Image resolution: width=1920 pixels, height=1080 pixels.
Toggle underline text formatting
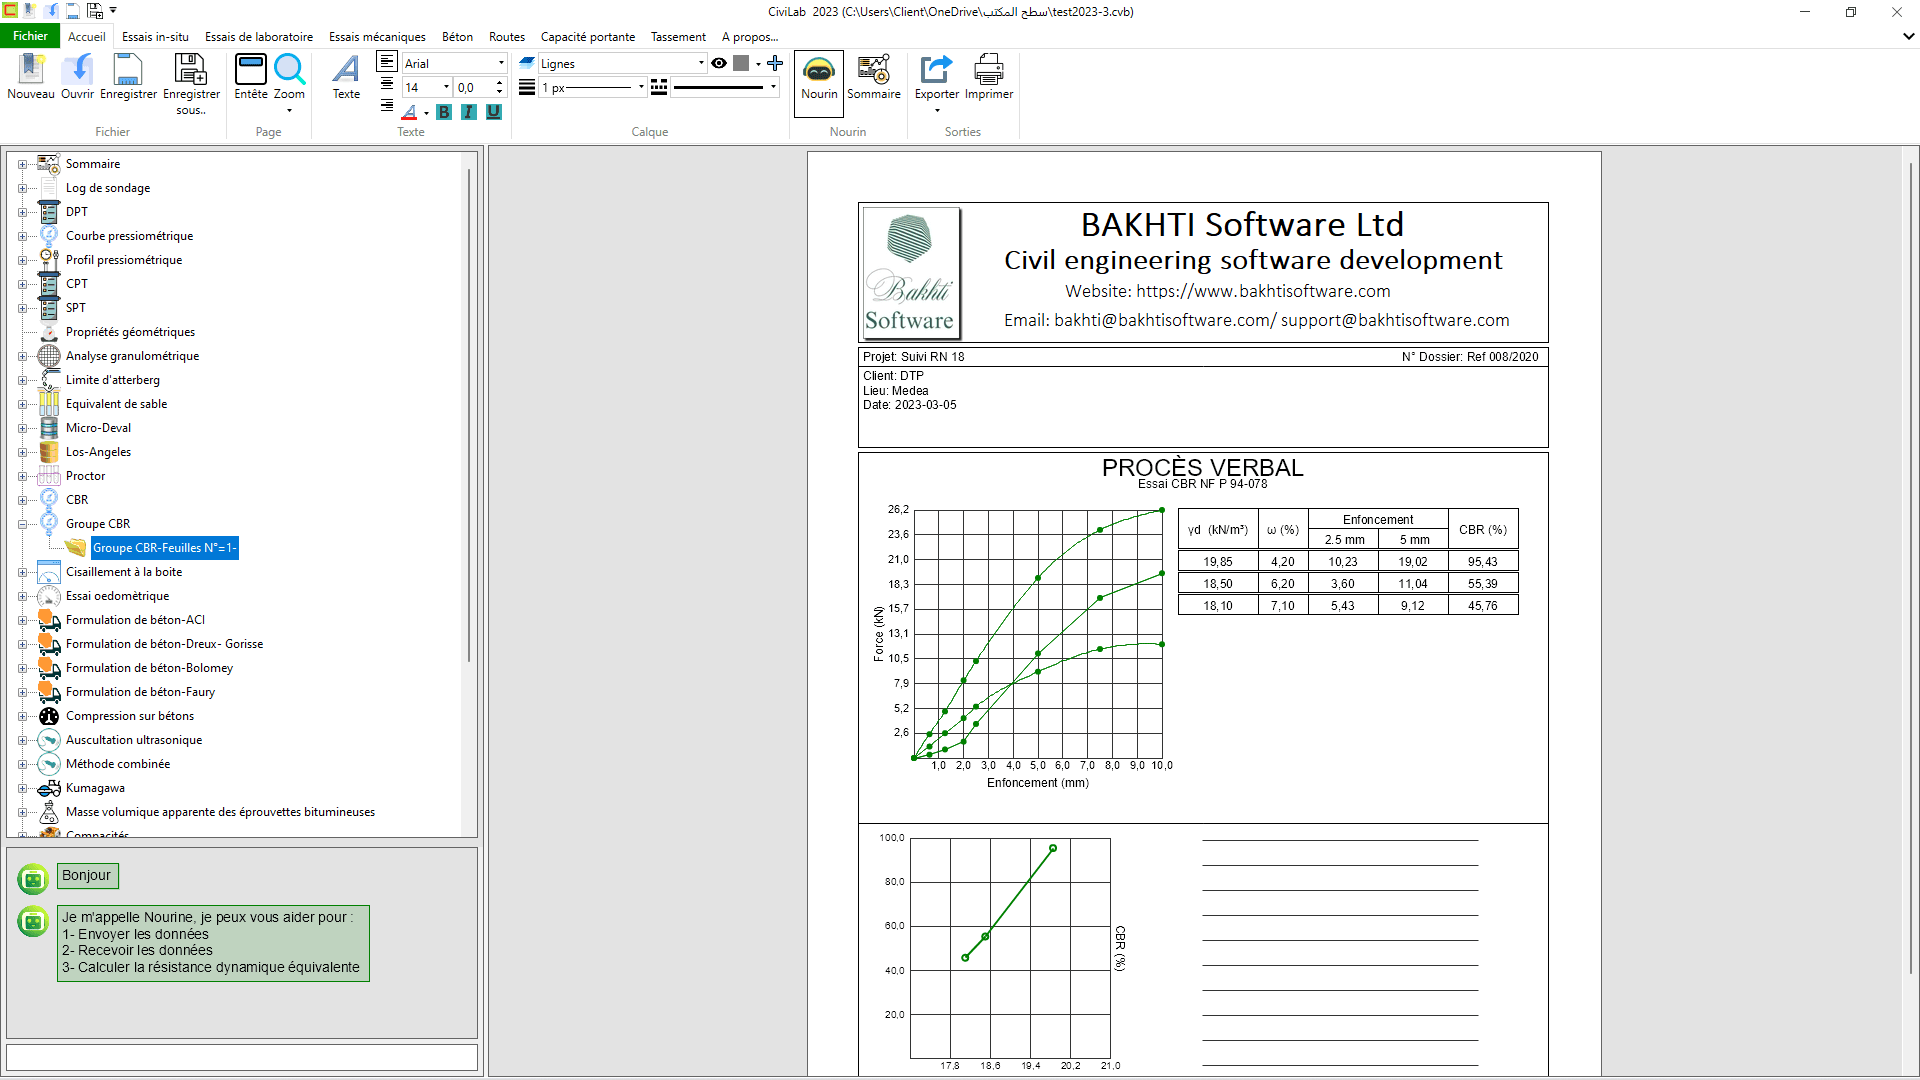click(494, 112)
